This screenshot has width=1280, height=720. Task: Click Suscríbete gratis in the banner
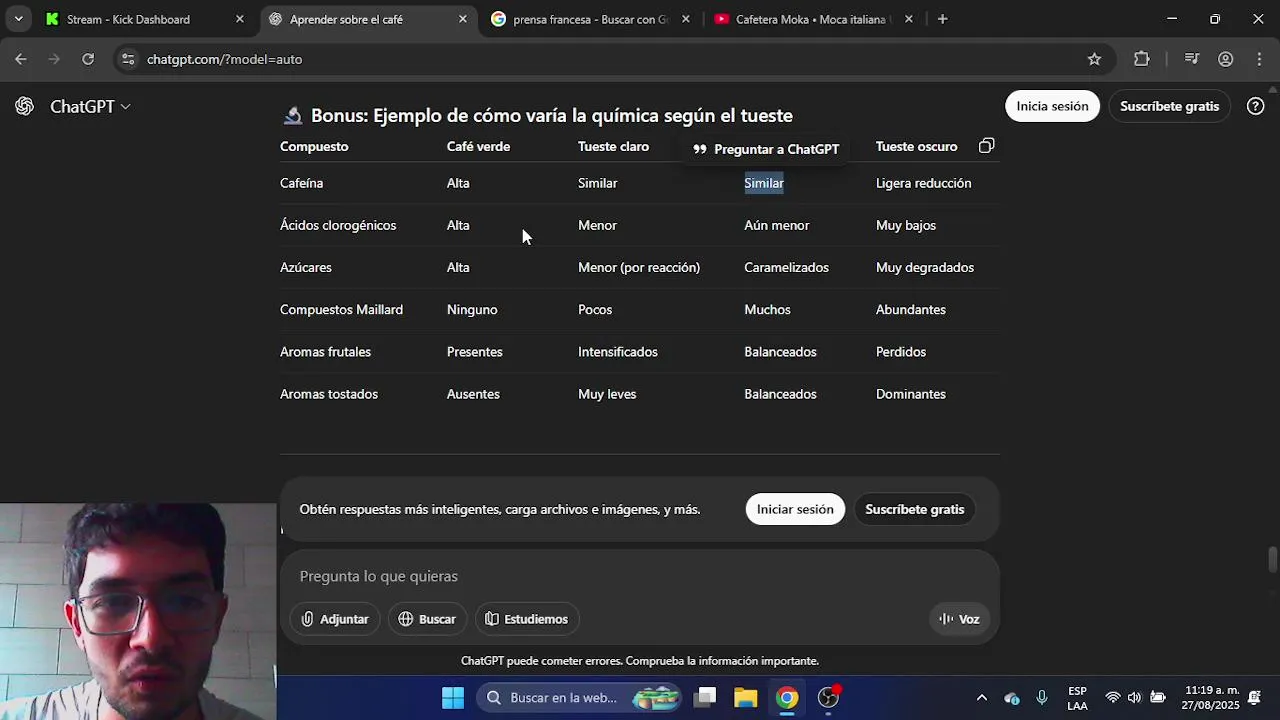tap(915, 509)
